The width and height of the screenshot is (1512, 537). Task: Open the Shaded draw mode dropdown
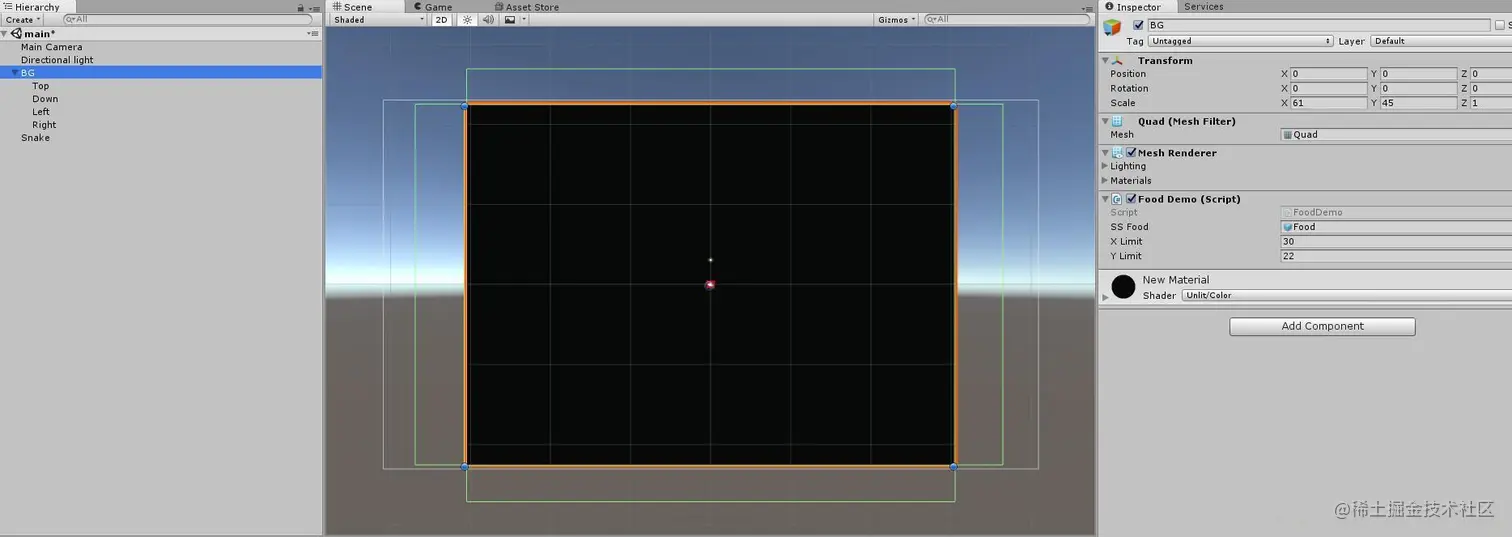point(379,20)
